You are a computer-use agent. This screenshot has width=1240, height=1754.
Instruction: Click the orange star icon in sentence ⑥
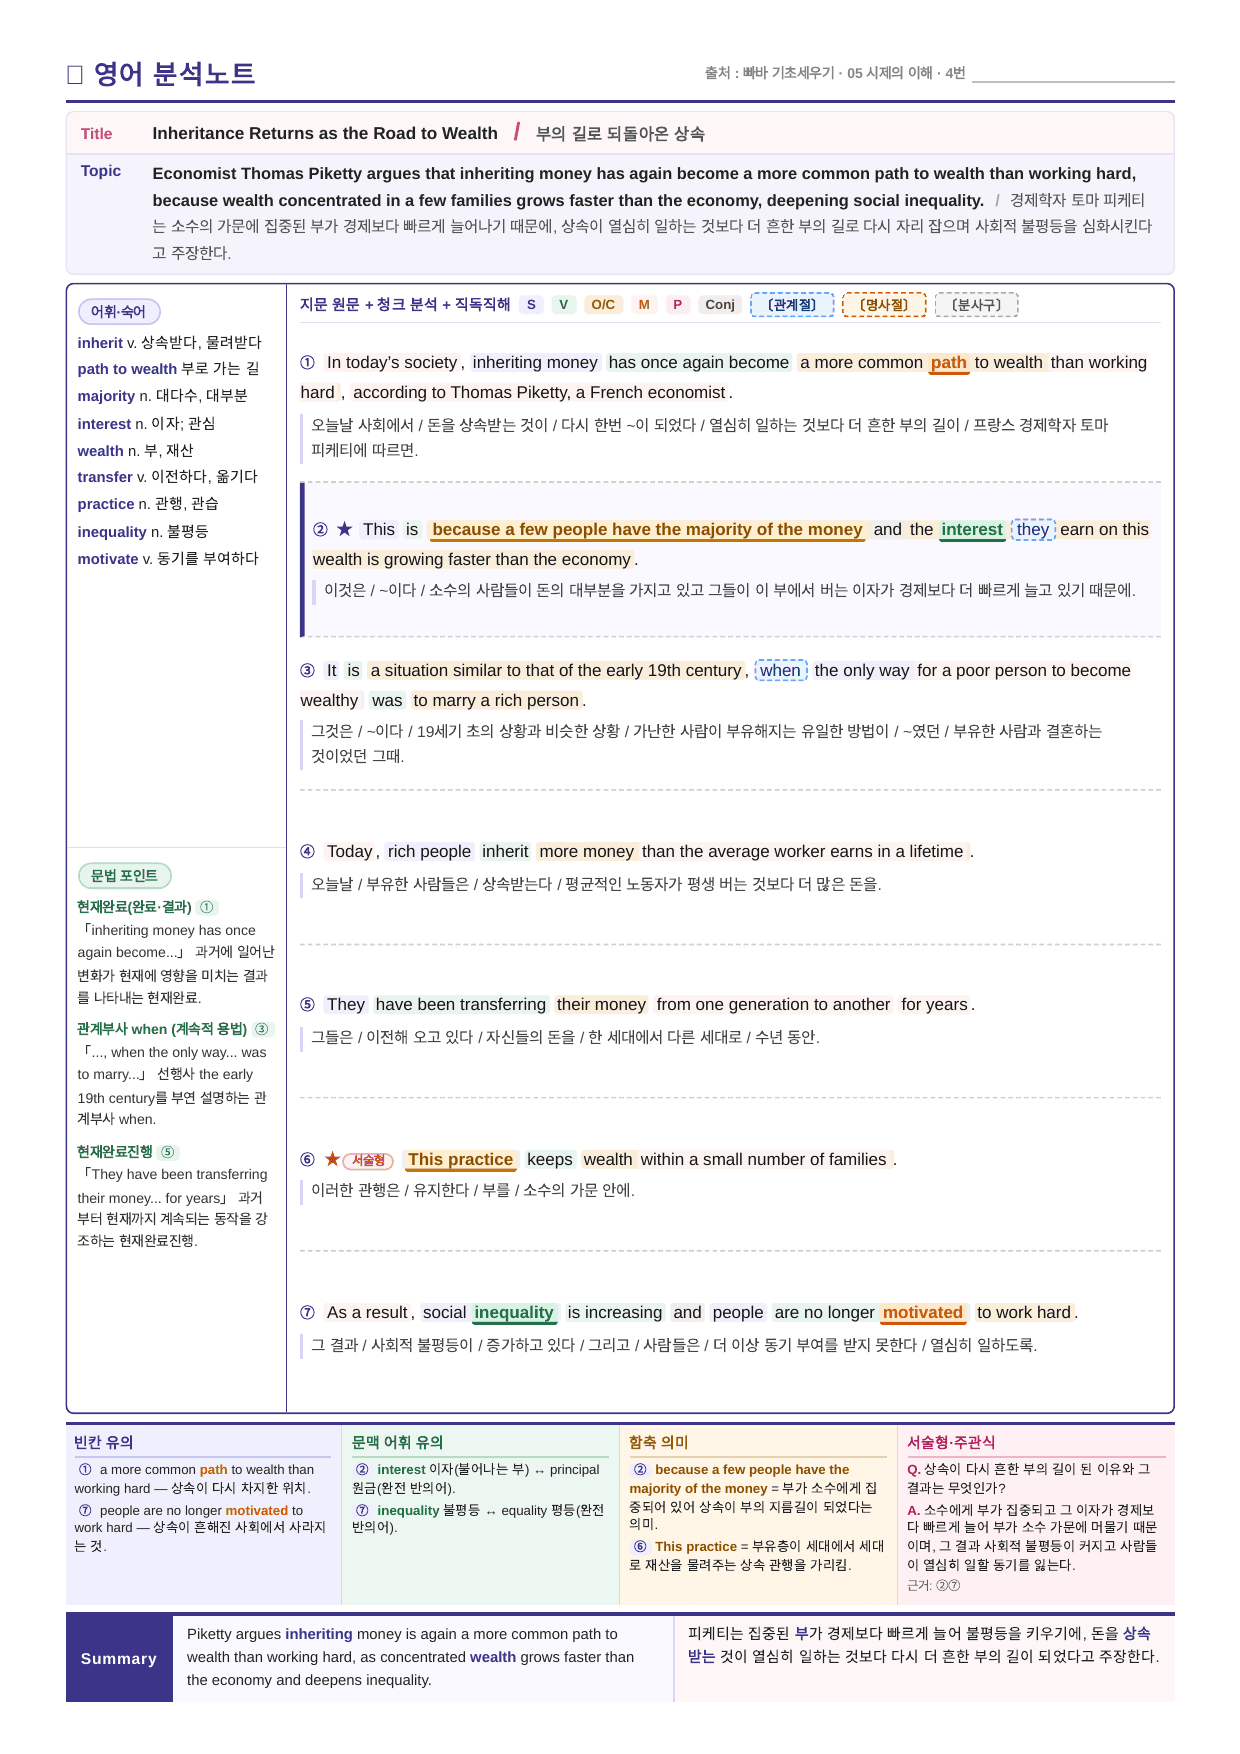(332, 1159)
